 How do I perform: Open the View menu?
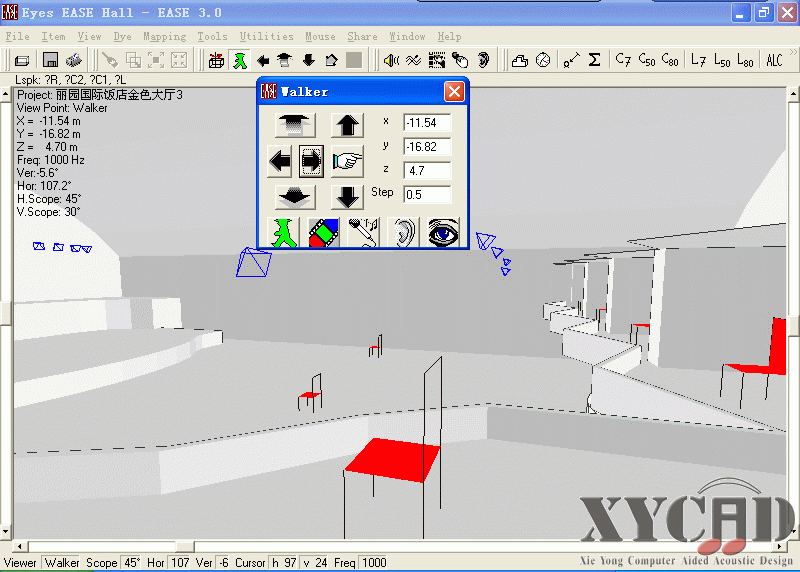coord(89,36)
